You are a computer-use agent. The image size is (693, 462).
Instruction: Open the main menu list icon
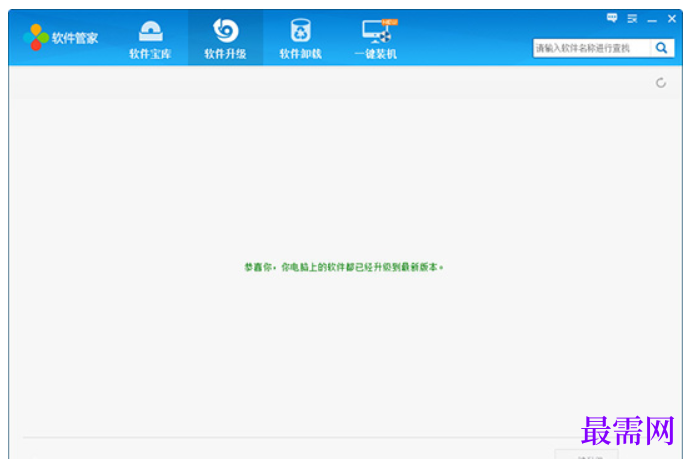[x=632, y=19]
